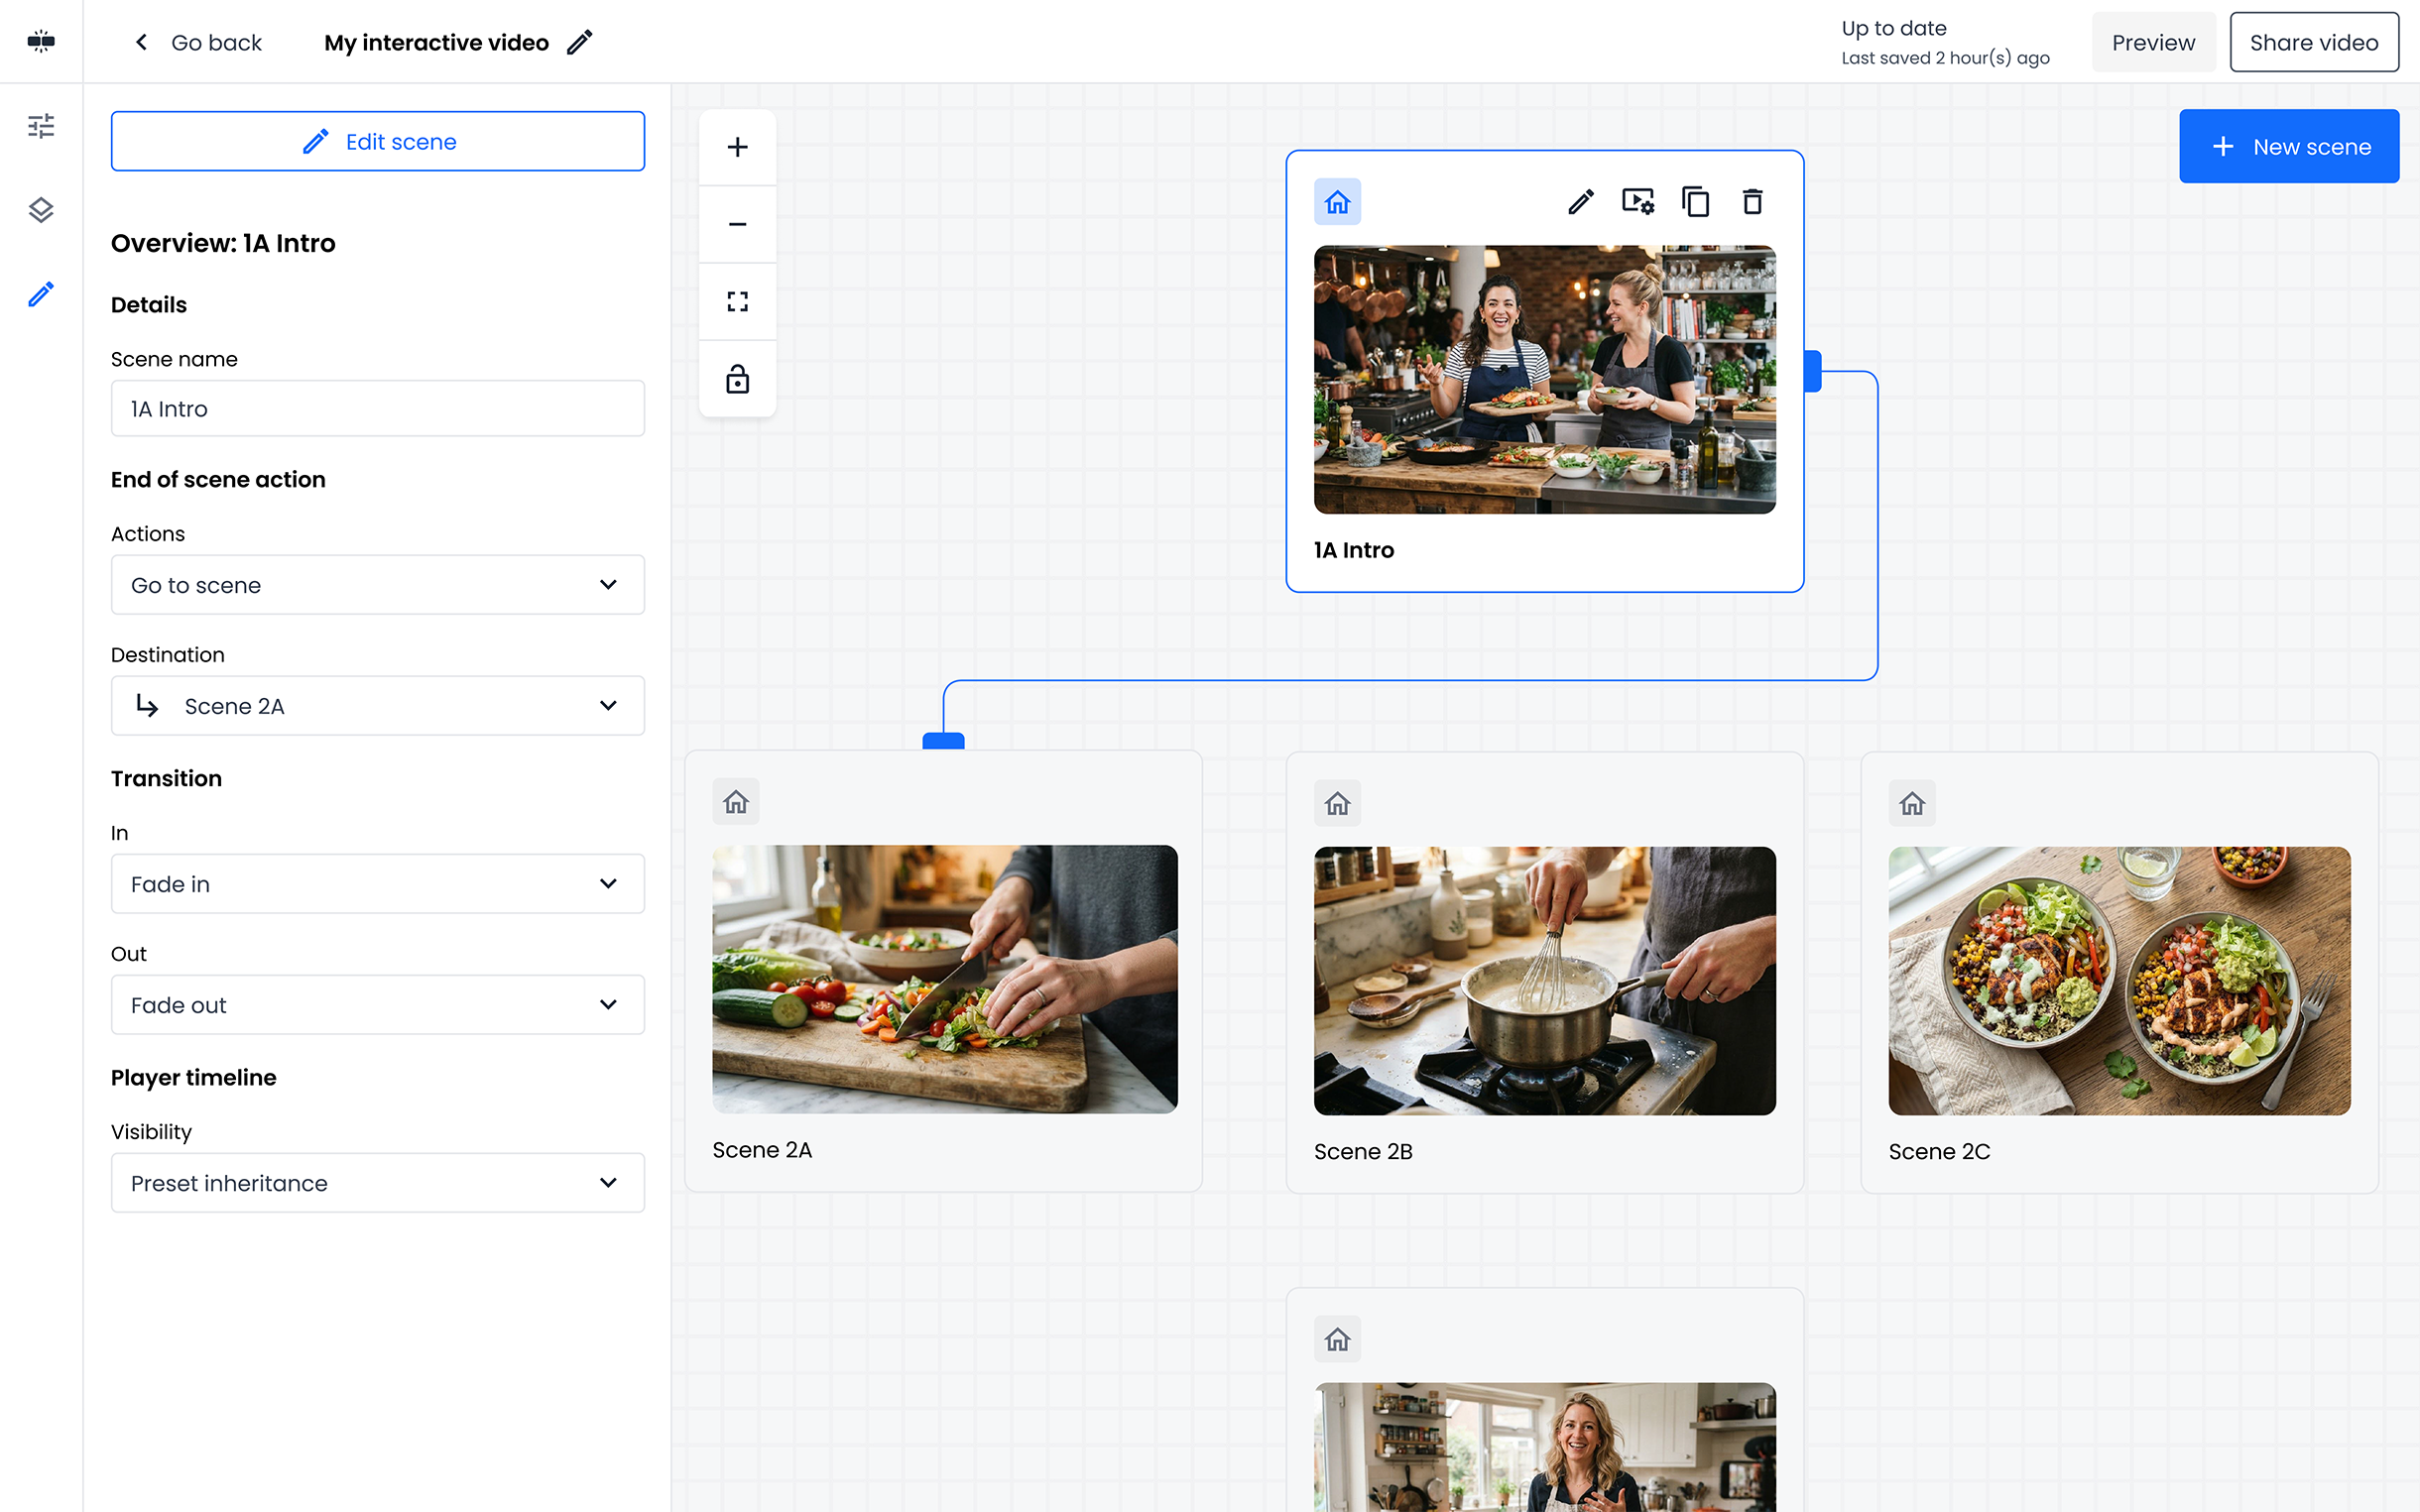This screenshot has height=1512, width=2420.
Task: Open the Actions dropdown showing Go to scene
Action: click(x=378, y=585)
